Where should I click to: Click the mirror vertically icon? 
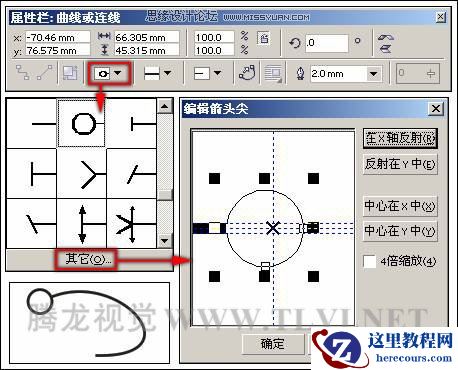[x=386, y=49]
